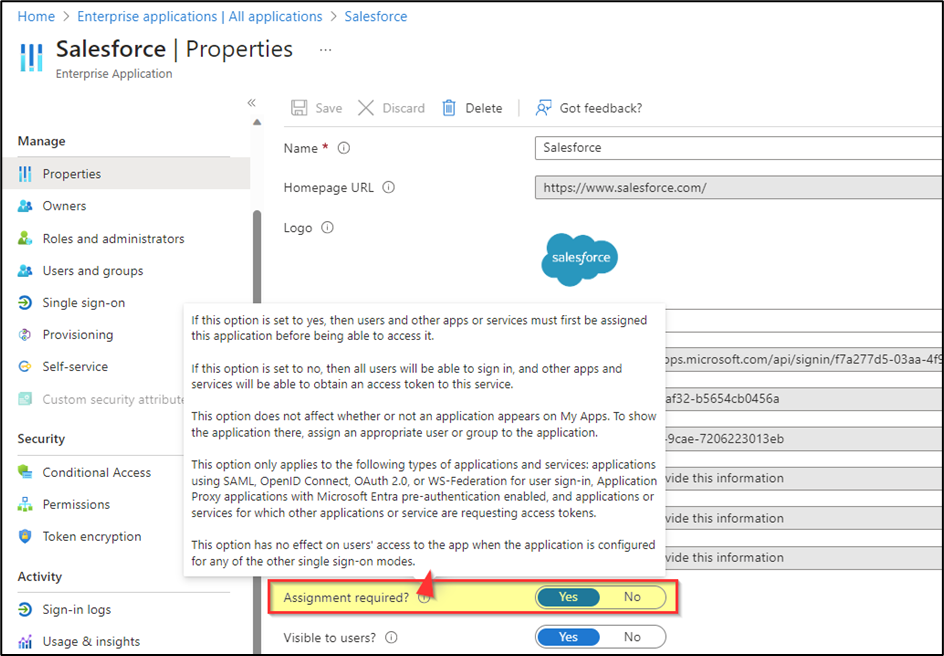Set Assignment required to No
Viewport: 944px width, 656px height.
[632, 597]
